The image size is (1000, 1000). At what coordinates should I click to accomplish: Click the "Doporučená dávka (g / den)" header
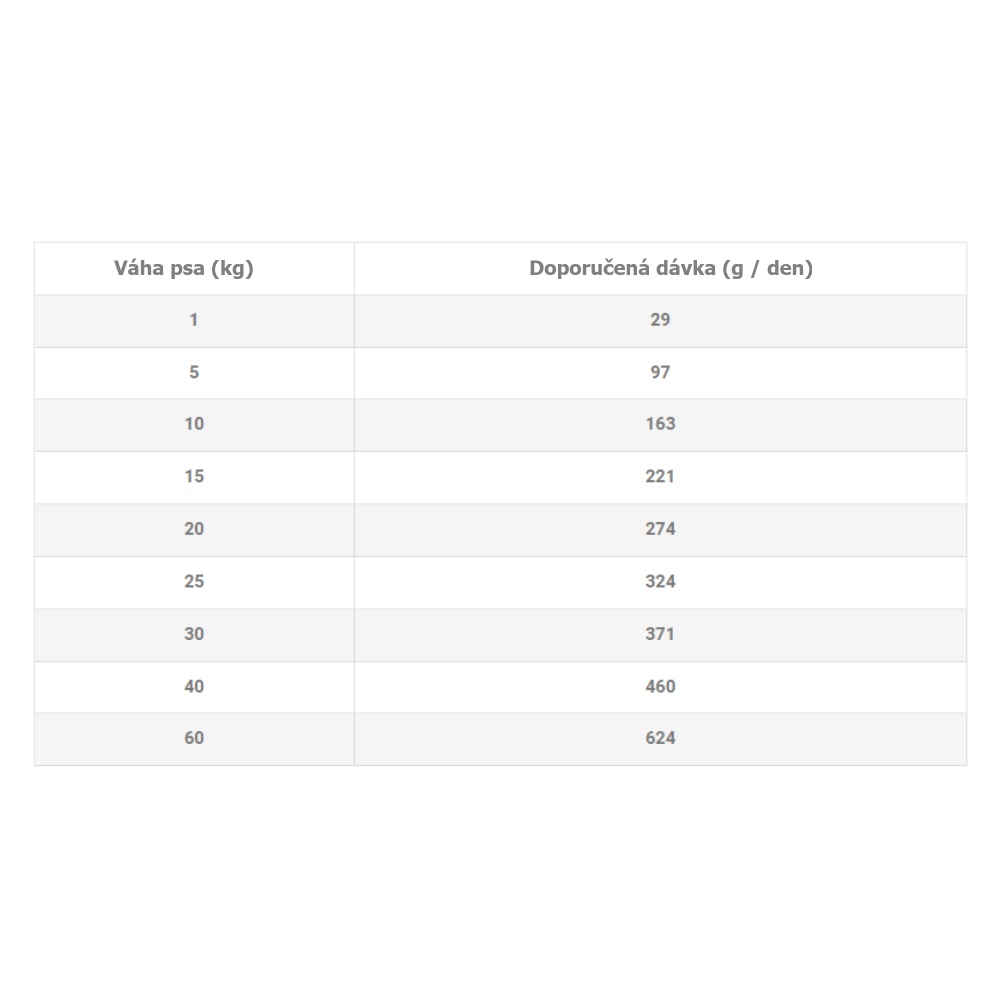point(660,268)
